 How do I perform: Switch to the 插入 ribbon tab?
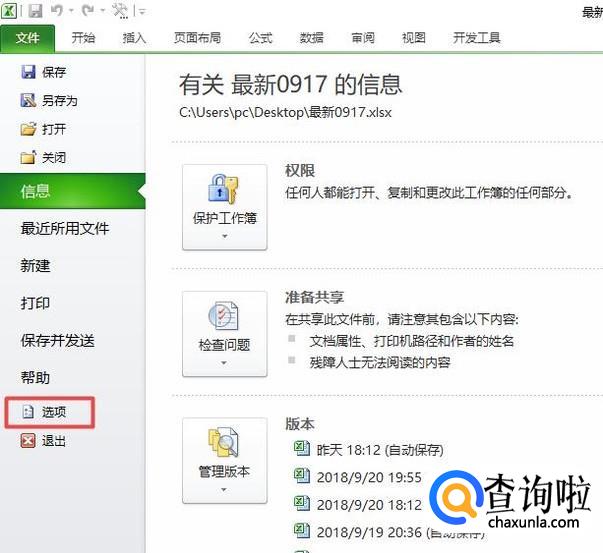[x=134, y=38]
